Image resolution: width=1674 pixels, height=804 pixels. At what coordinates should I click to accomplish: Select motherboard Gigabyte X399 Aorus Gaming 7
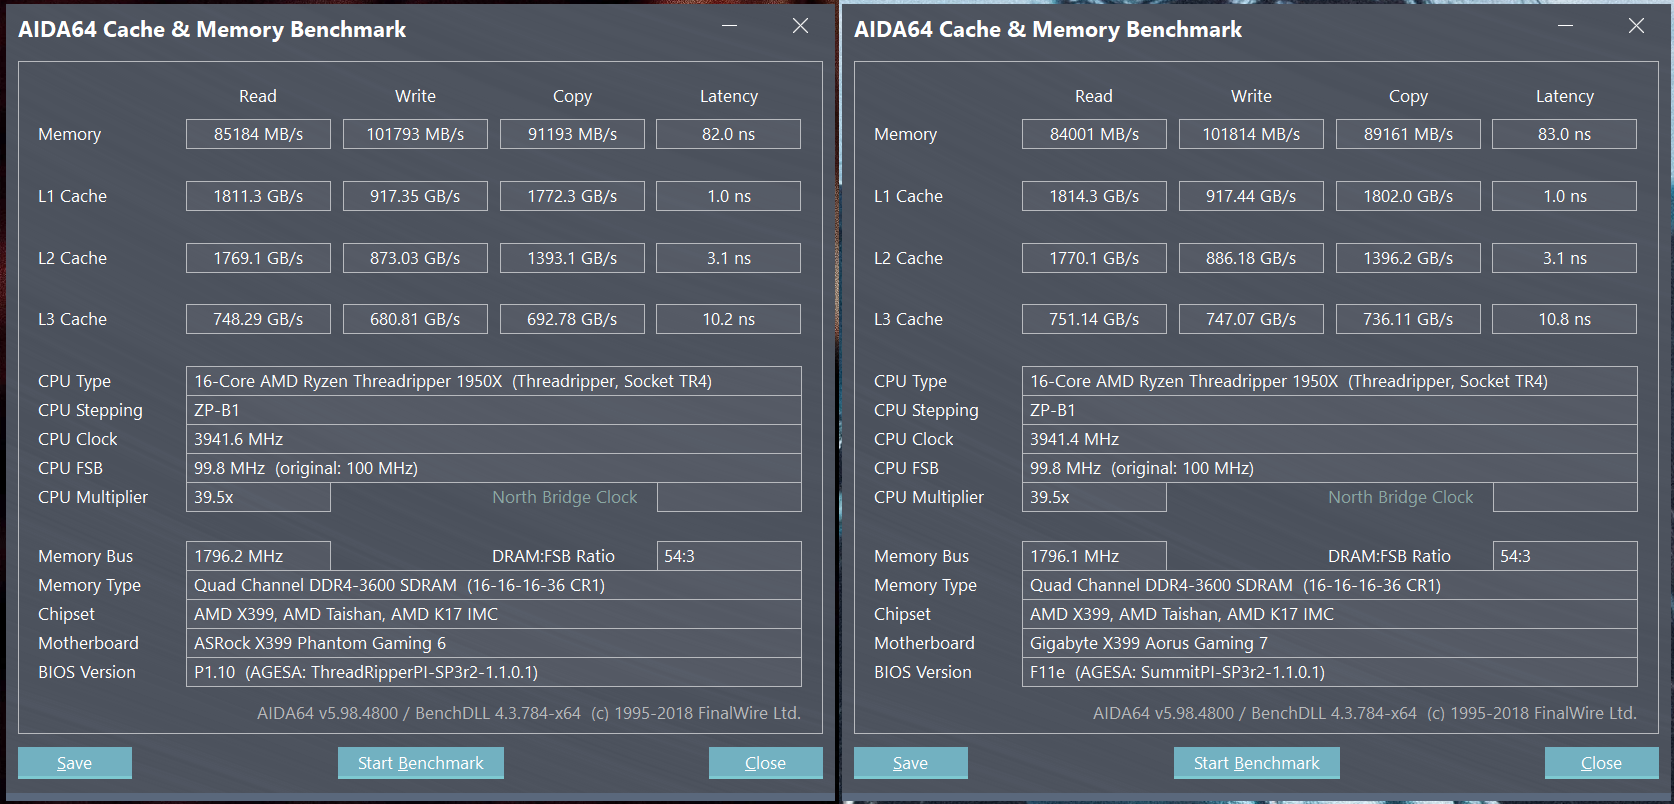click(x=1330, y=643)
